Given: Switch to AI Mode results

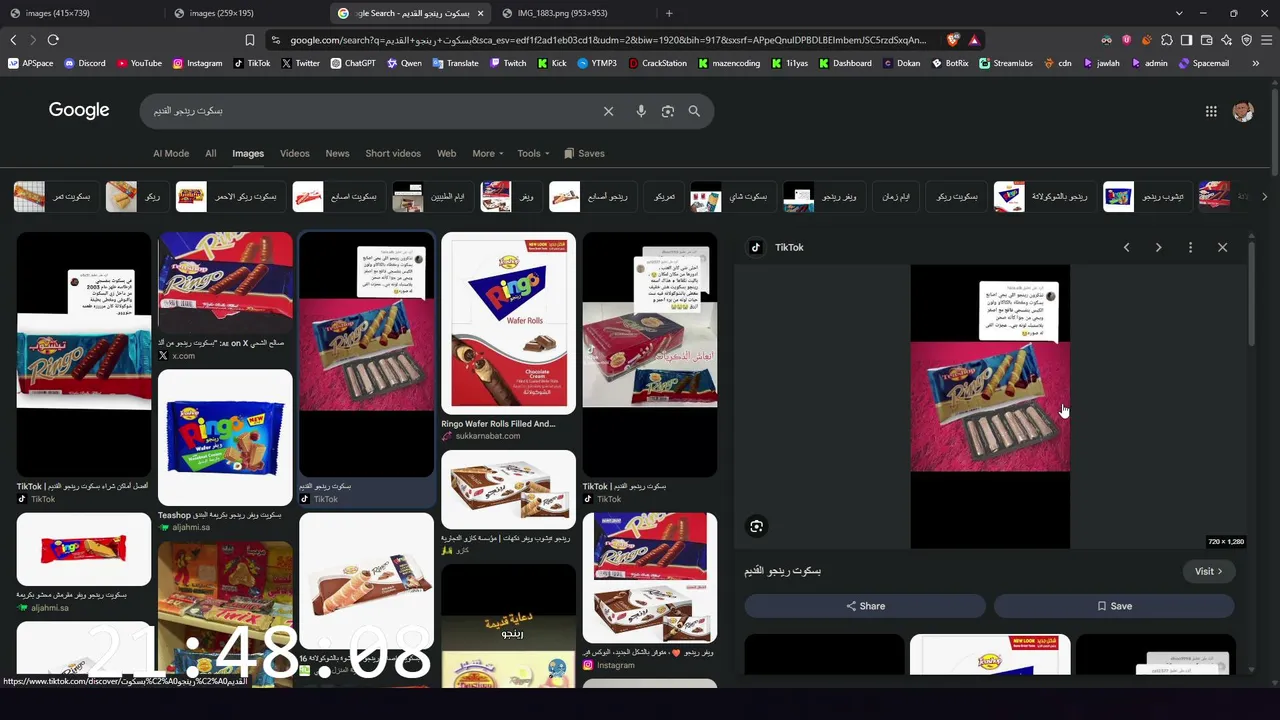Looking at the screenshot, I should coord(171,153).
